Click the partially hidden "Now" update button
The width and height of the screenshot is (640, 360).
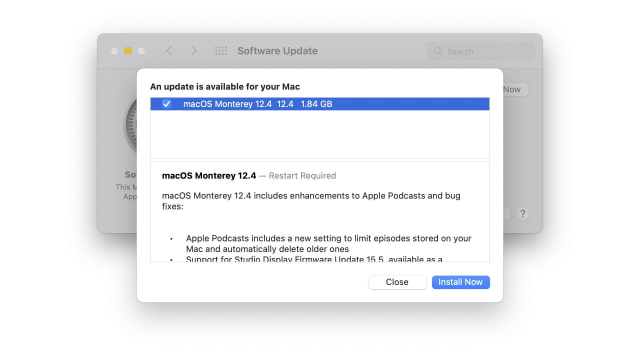[x=515, y=89]
